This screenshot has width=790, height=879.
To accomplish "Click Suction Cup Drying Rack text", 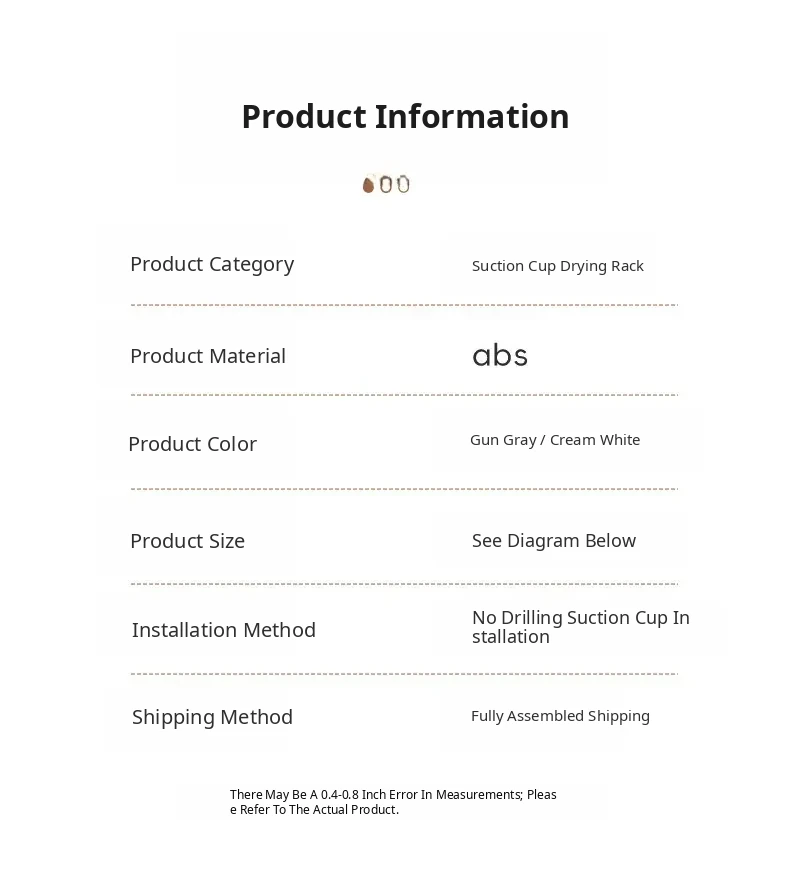I will pos(557,266).
